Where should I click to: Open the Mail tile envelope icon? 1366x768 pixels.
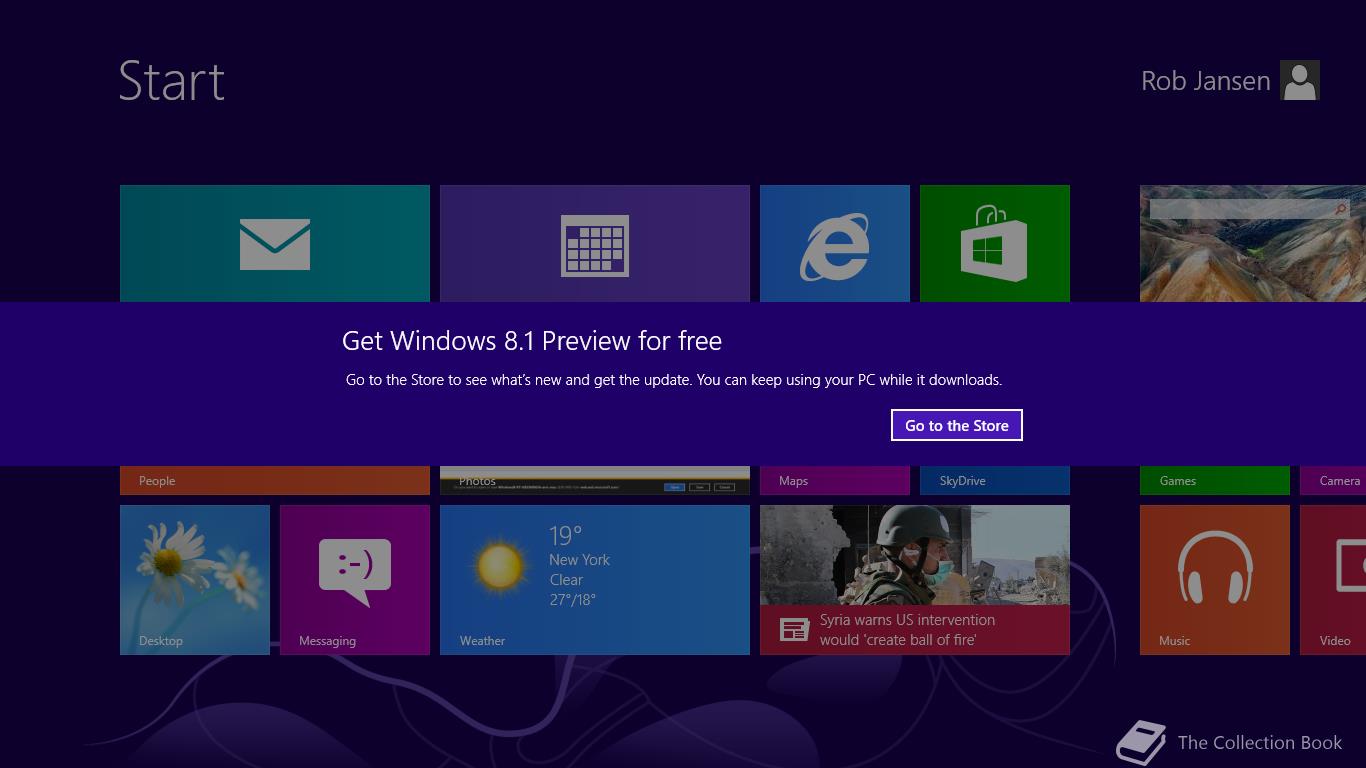[275, 245]
